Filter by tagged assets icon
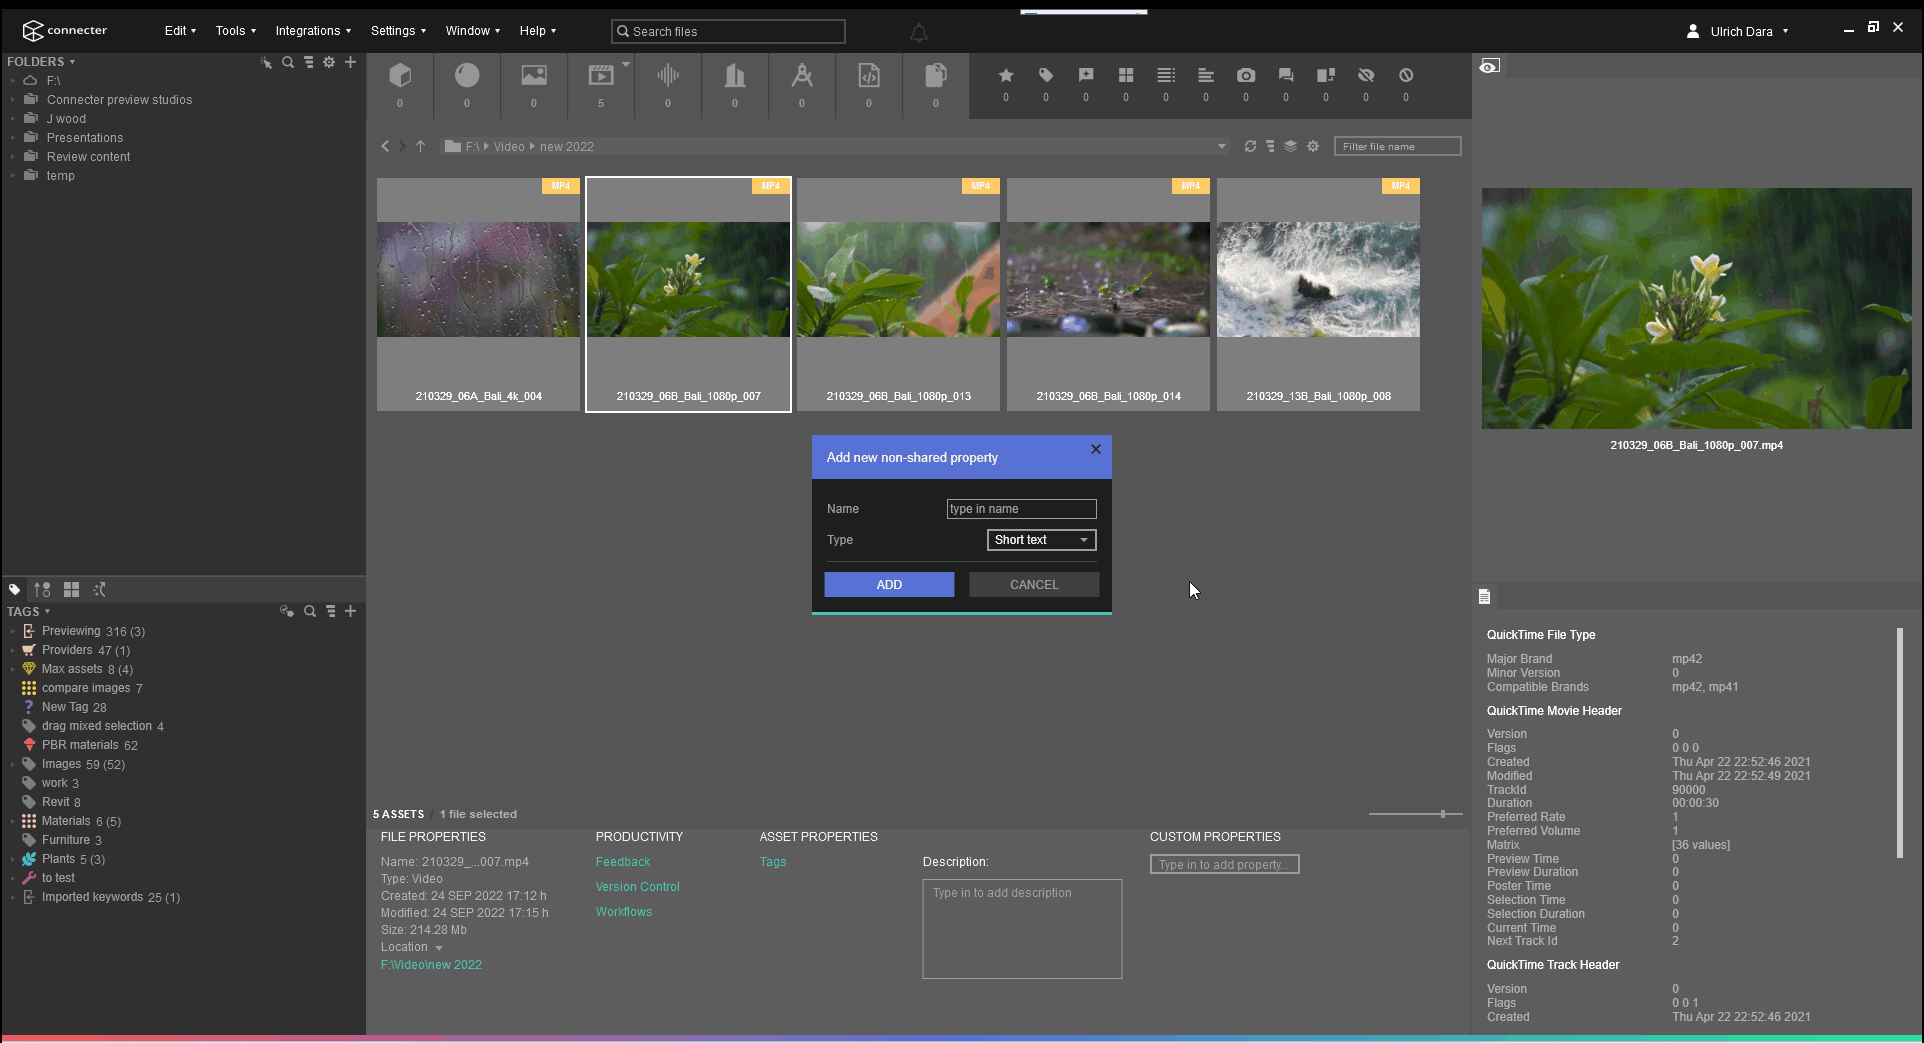Screen dimensions: 1924x1043 [1046, 76]
